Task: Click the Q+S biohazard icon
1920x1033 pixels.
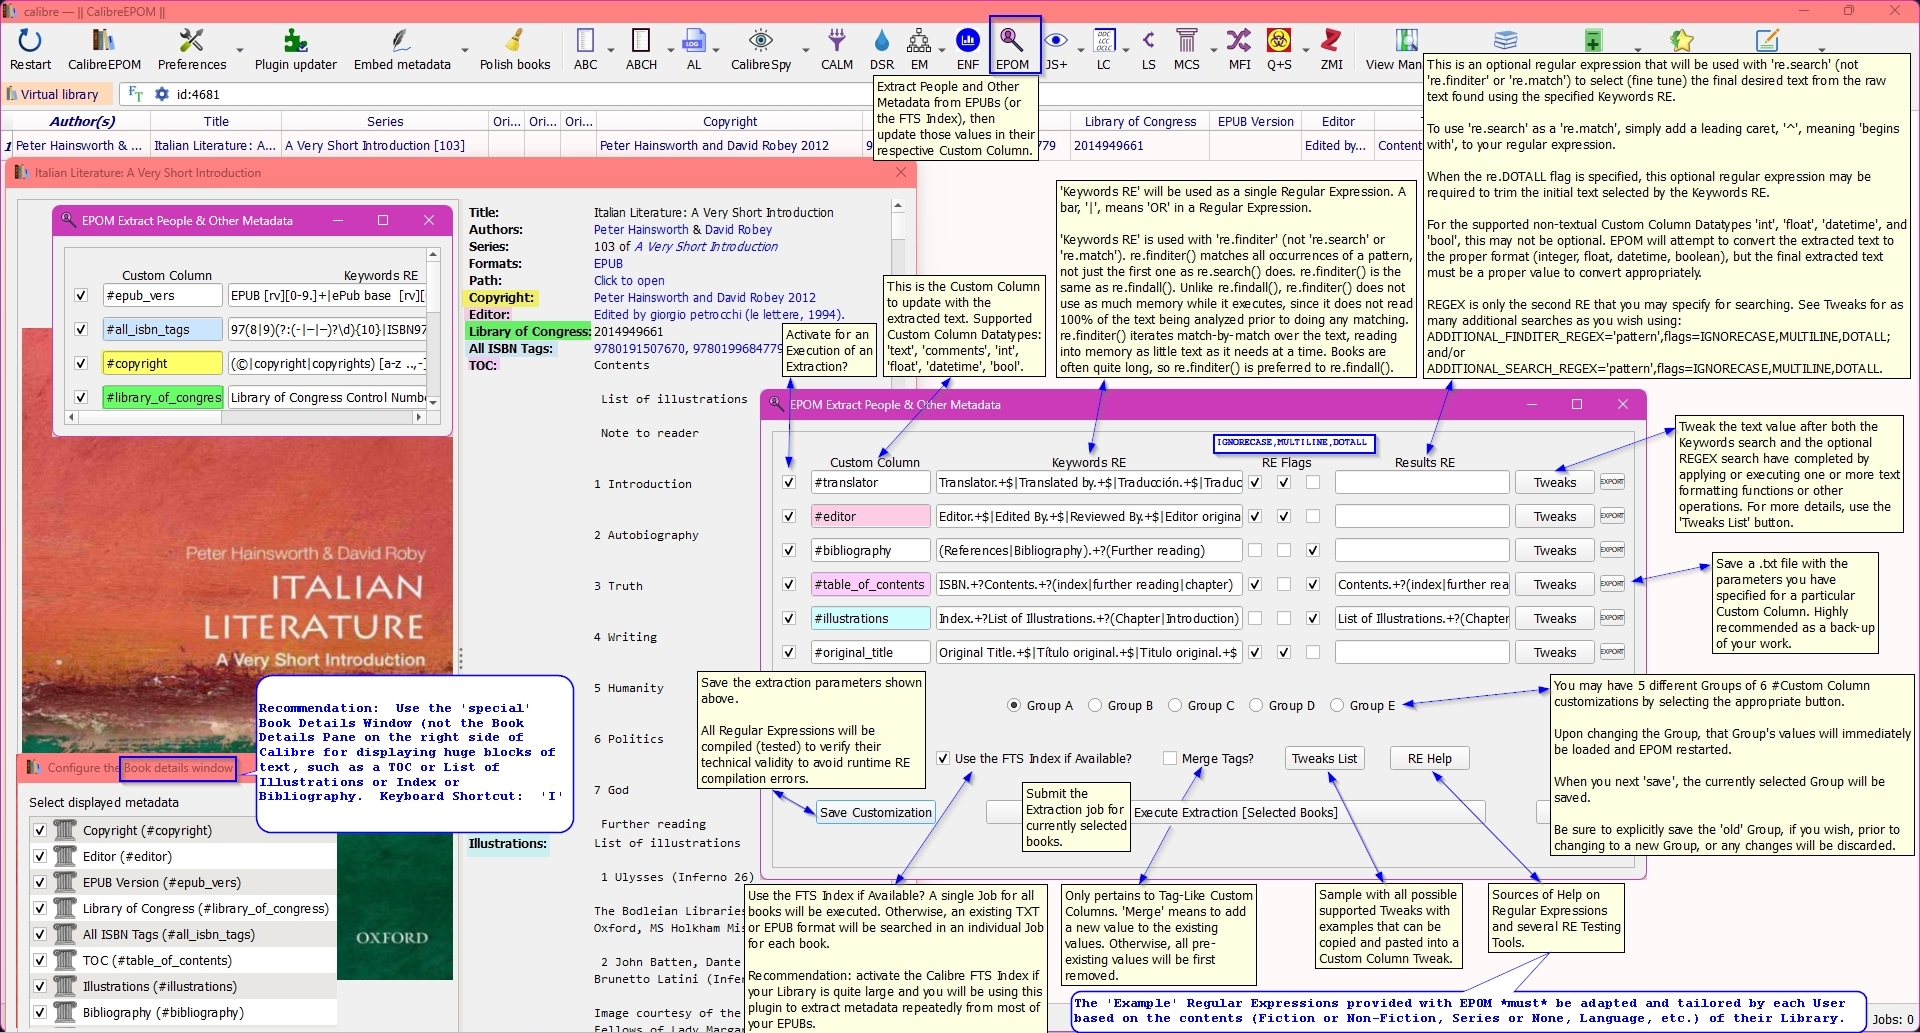Action: (x=1279, y=41)
